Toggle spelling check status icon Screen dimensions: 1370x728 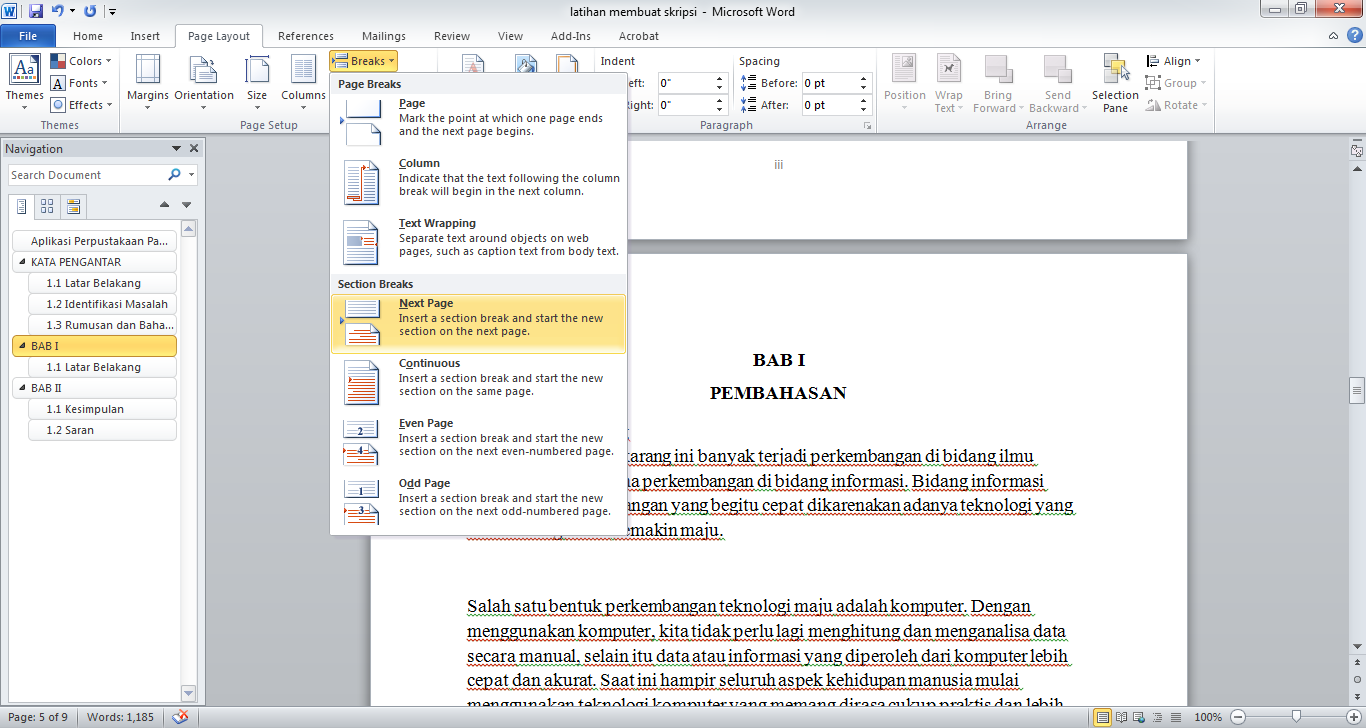(x=181, y=716)
